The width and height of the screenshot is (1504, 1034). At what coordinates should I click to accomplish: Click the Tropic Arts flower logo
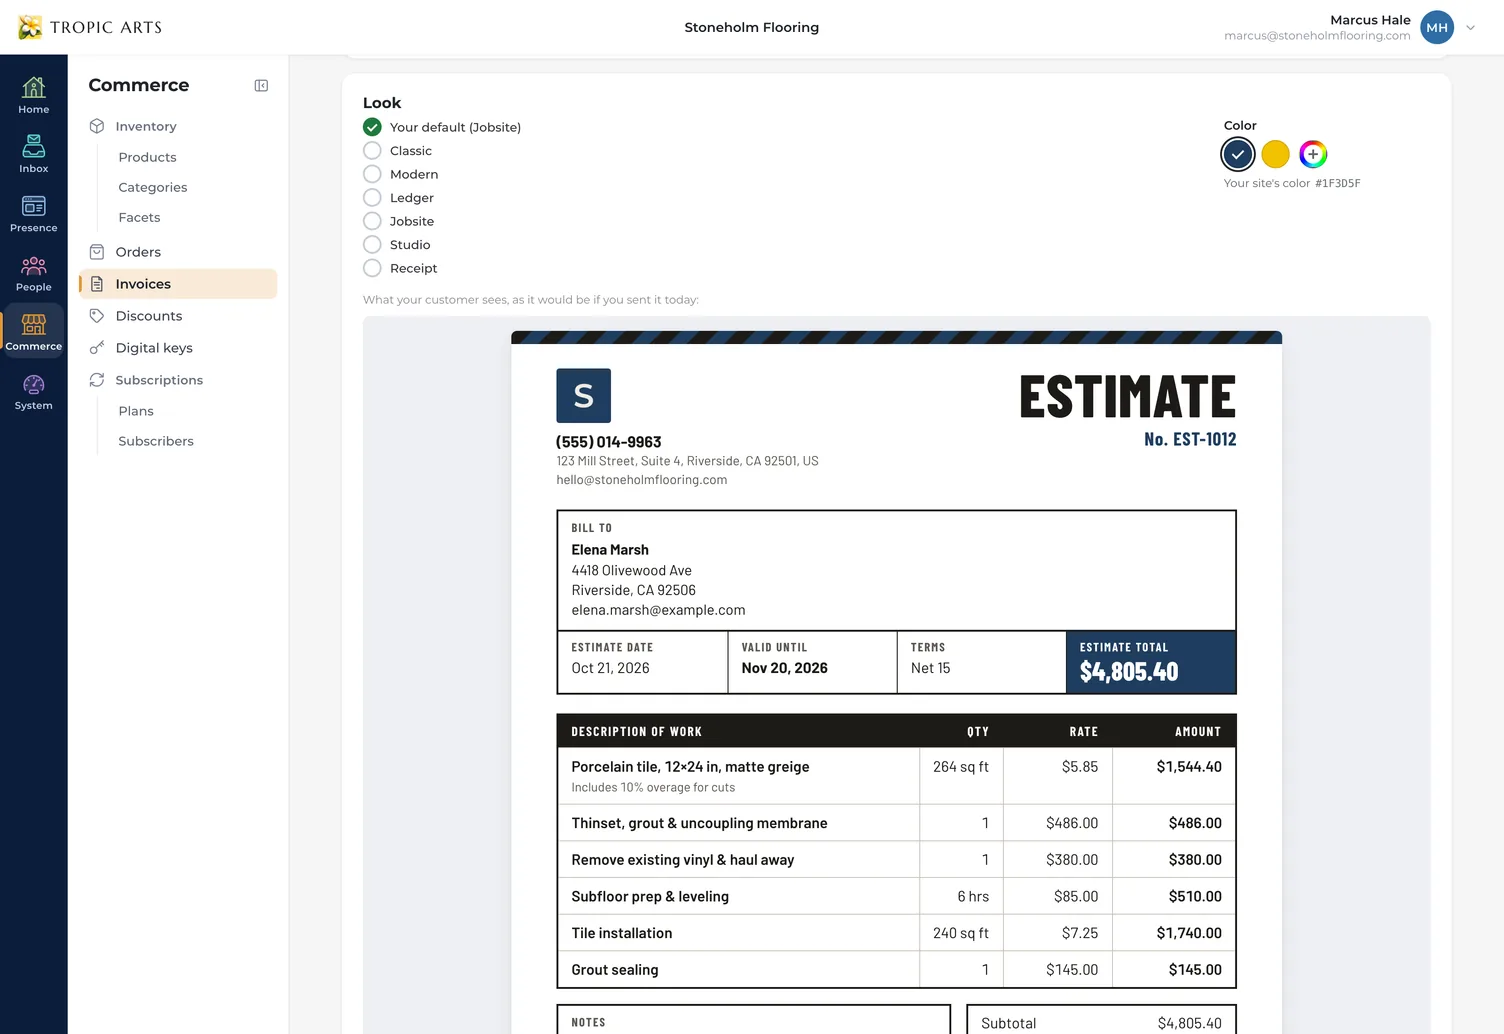[x=30, y=27]
